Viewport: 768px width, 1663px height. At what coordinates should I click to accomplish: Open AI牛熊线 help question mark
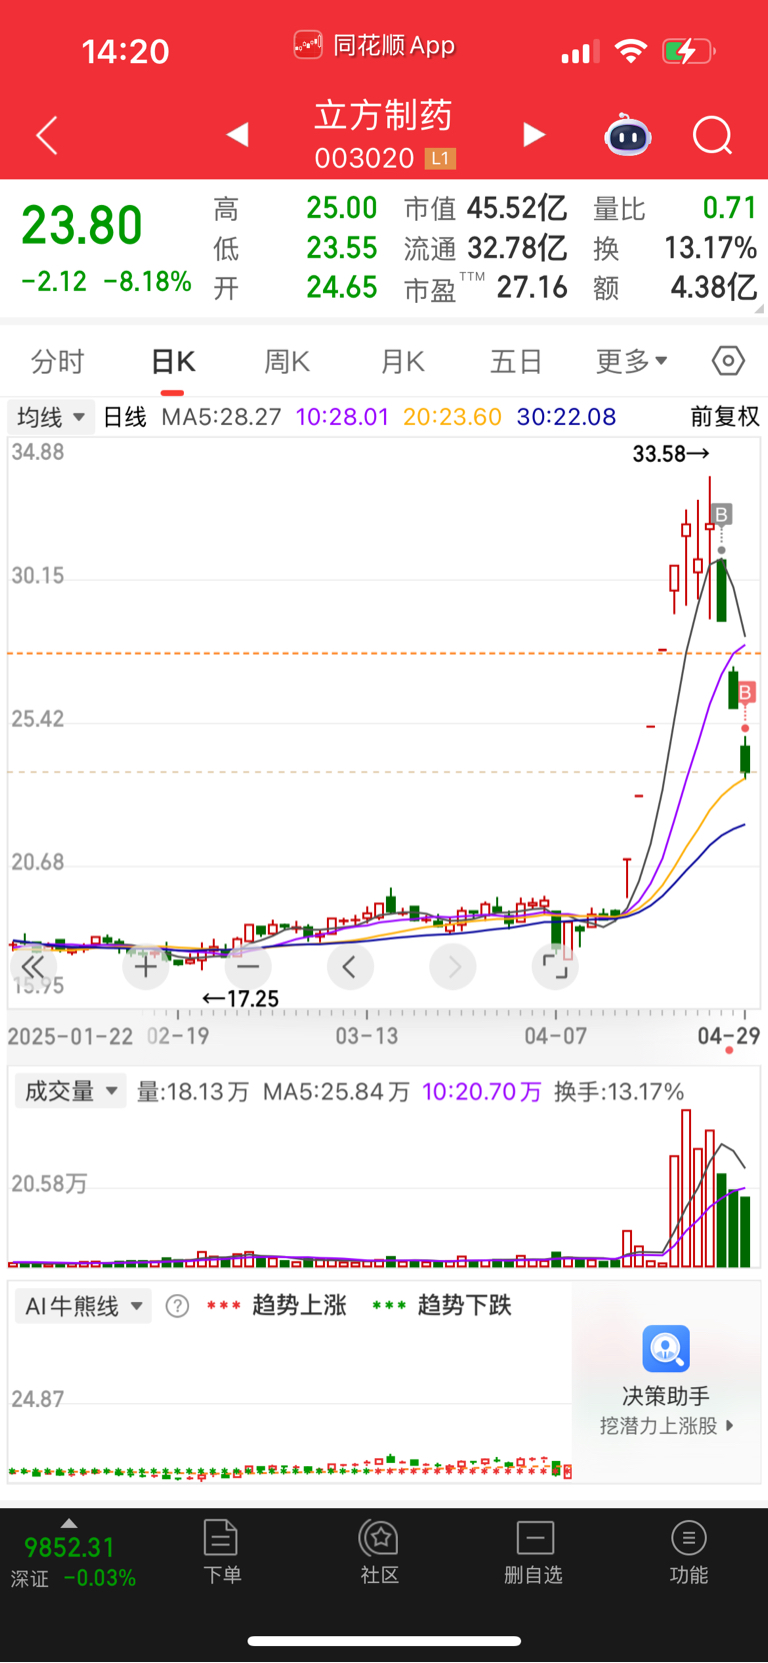point(177,1306)
